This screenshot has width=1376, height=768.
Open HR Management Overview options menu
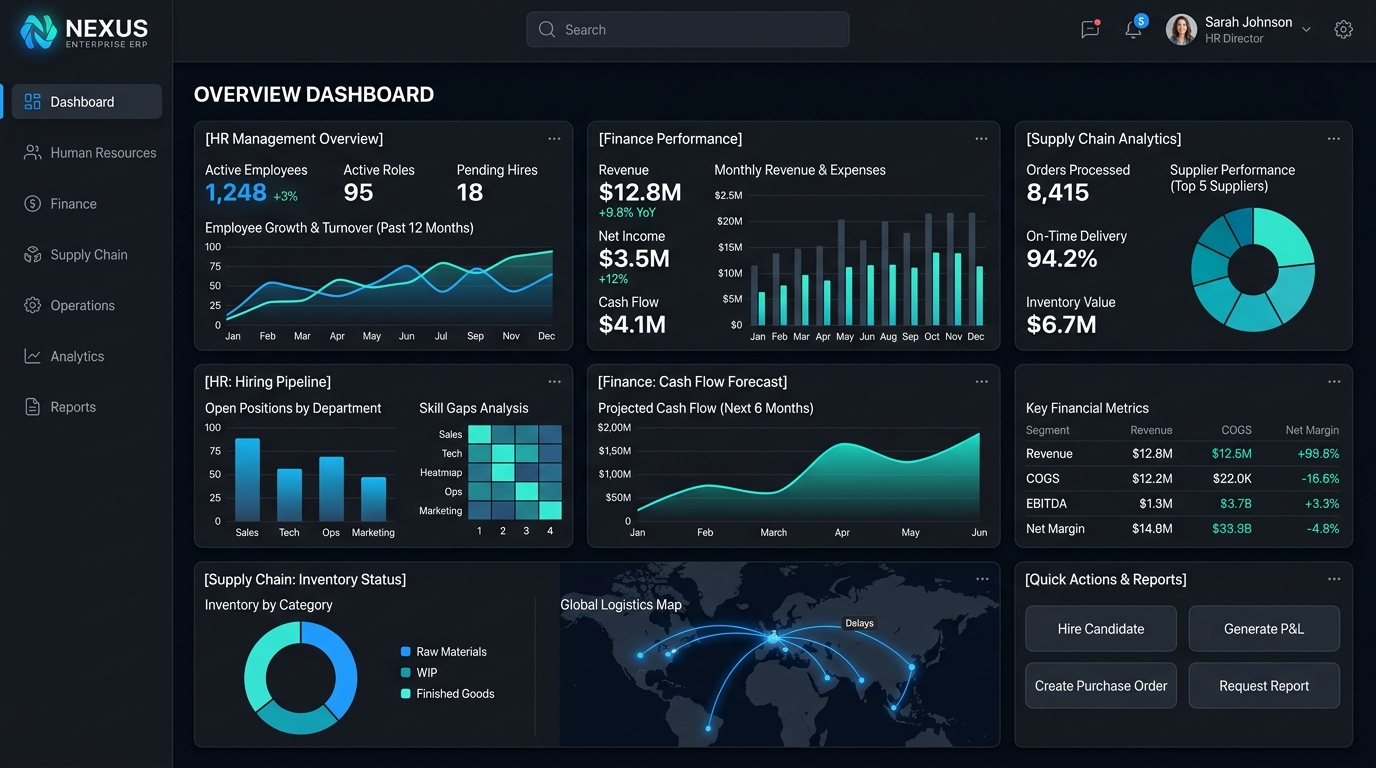[x=554, y=139]
